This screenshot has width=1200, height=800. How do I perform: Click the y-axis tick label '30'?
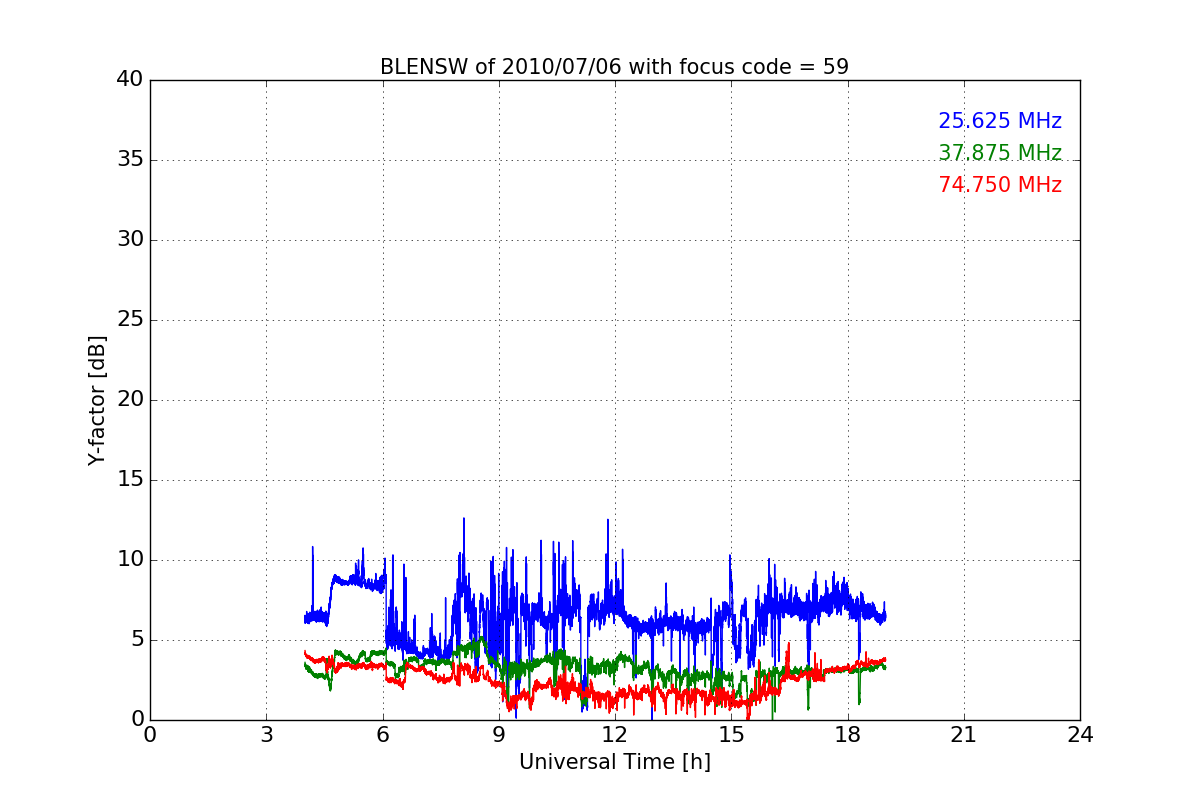click(130, 240)
